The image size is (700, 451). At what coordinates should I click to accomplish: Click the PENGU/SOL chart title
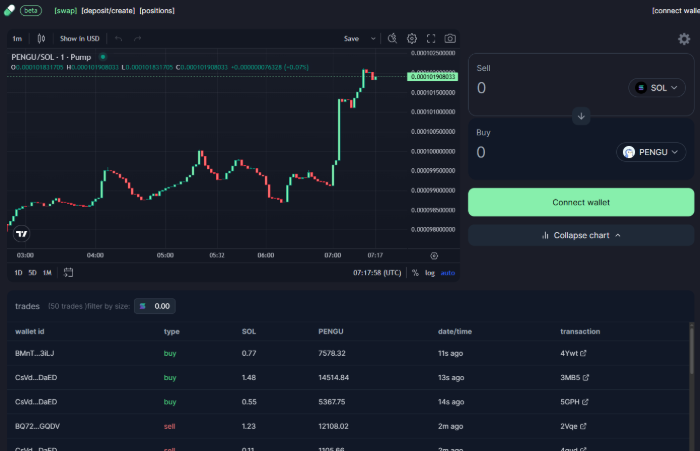click(x=51, y=57)
